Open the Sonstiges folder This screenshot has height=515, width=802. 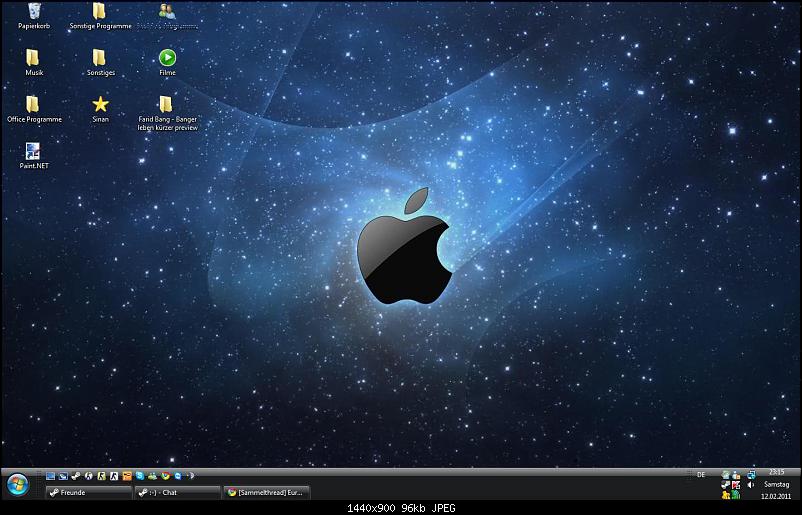[x=100, y=58]
